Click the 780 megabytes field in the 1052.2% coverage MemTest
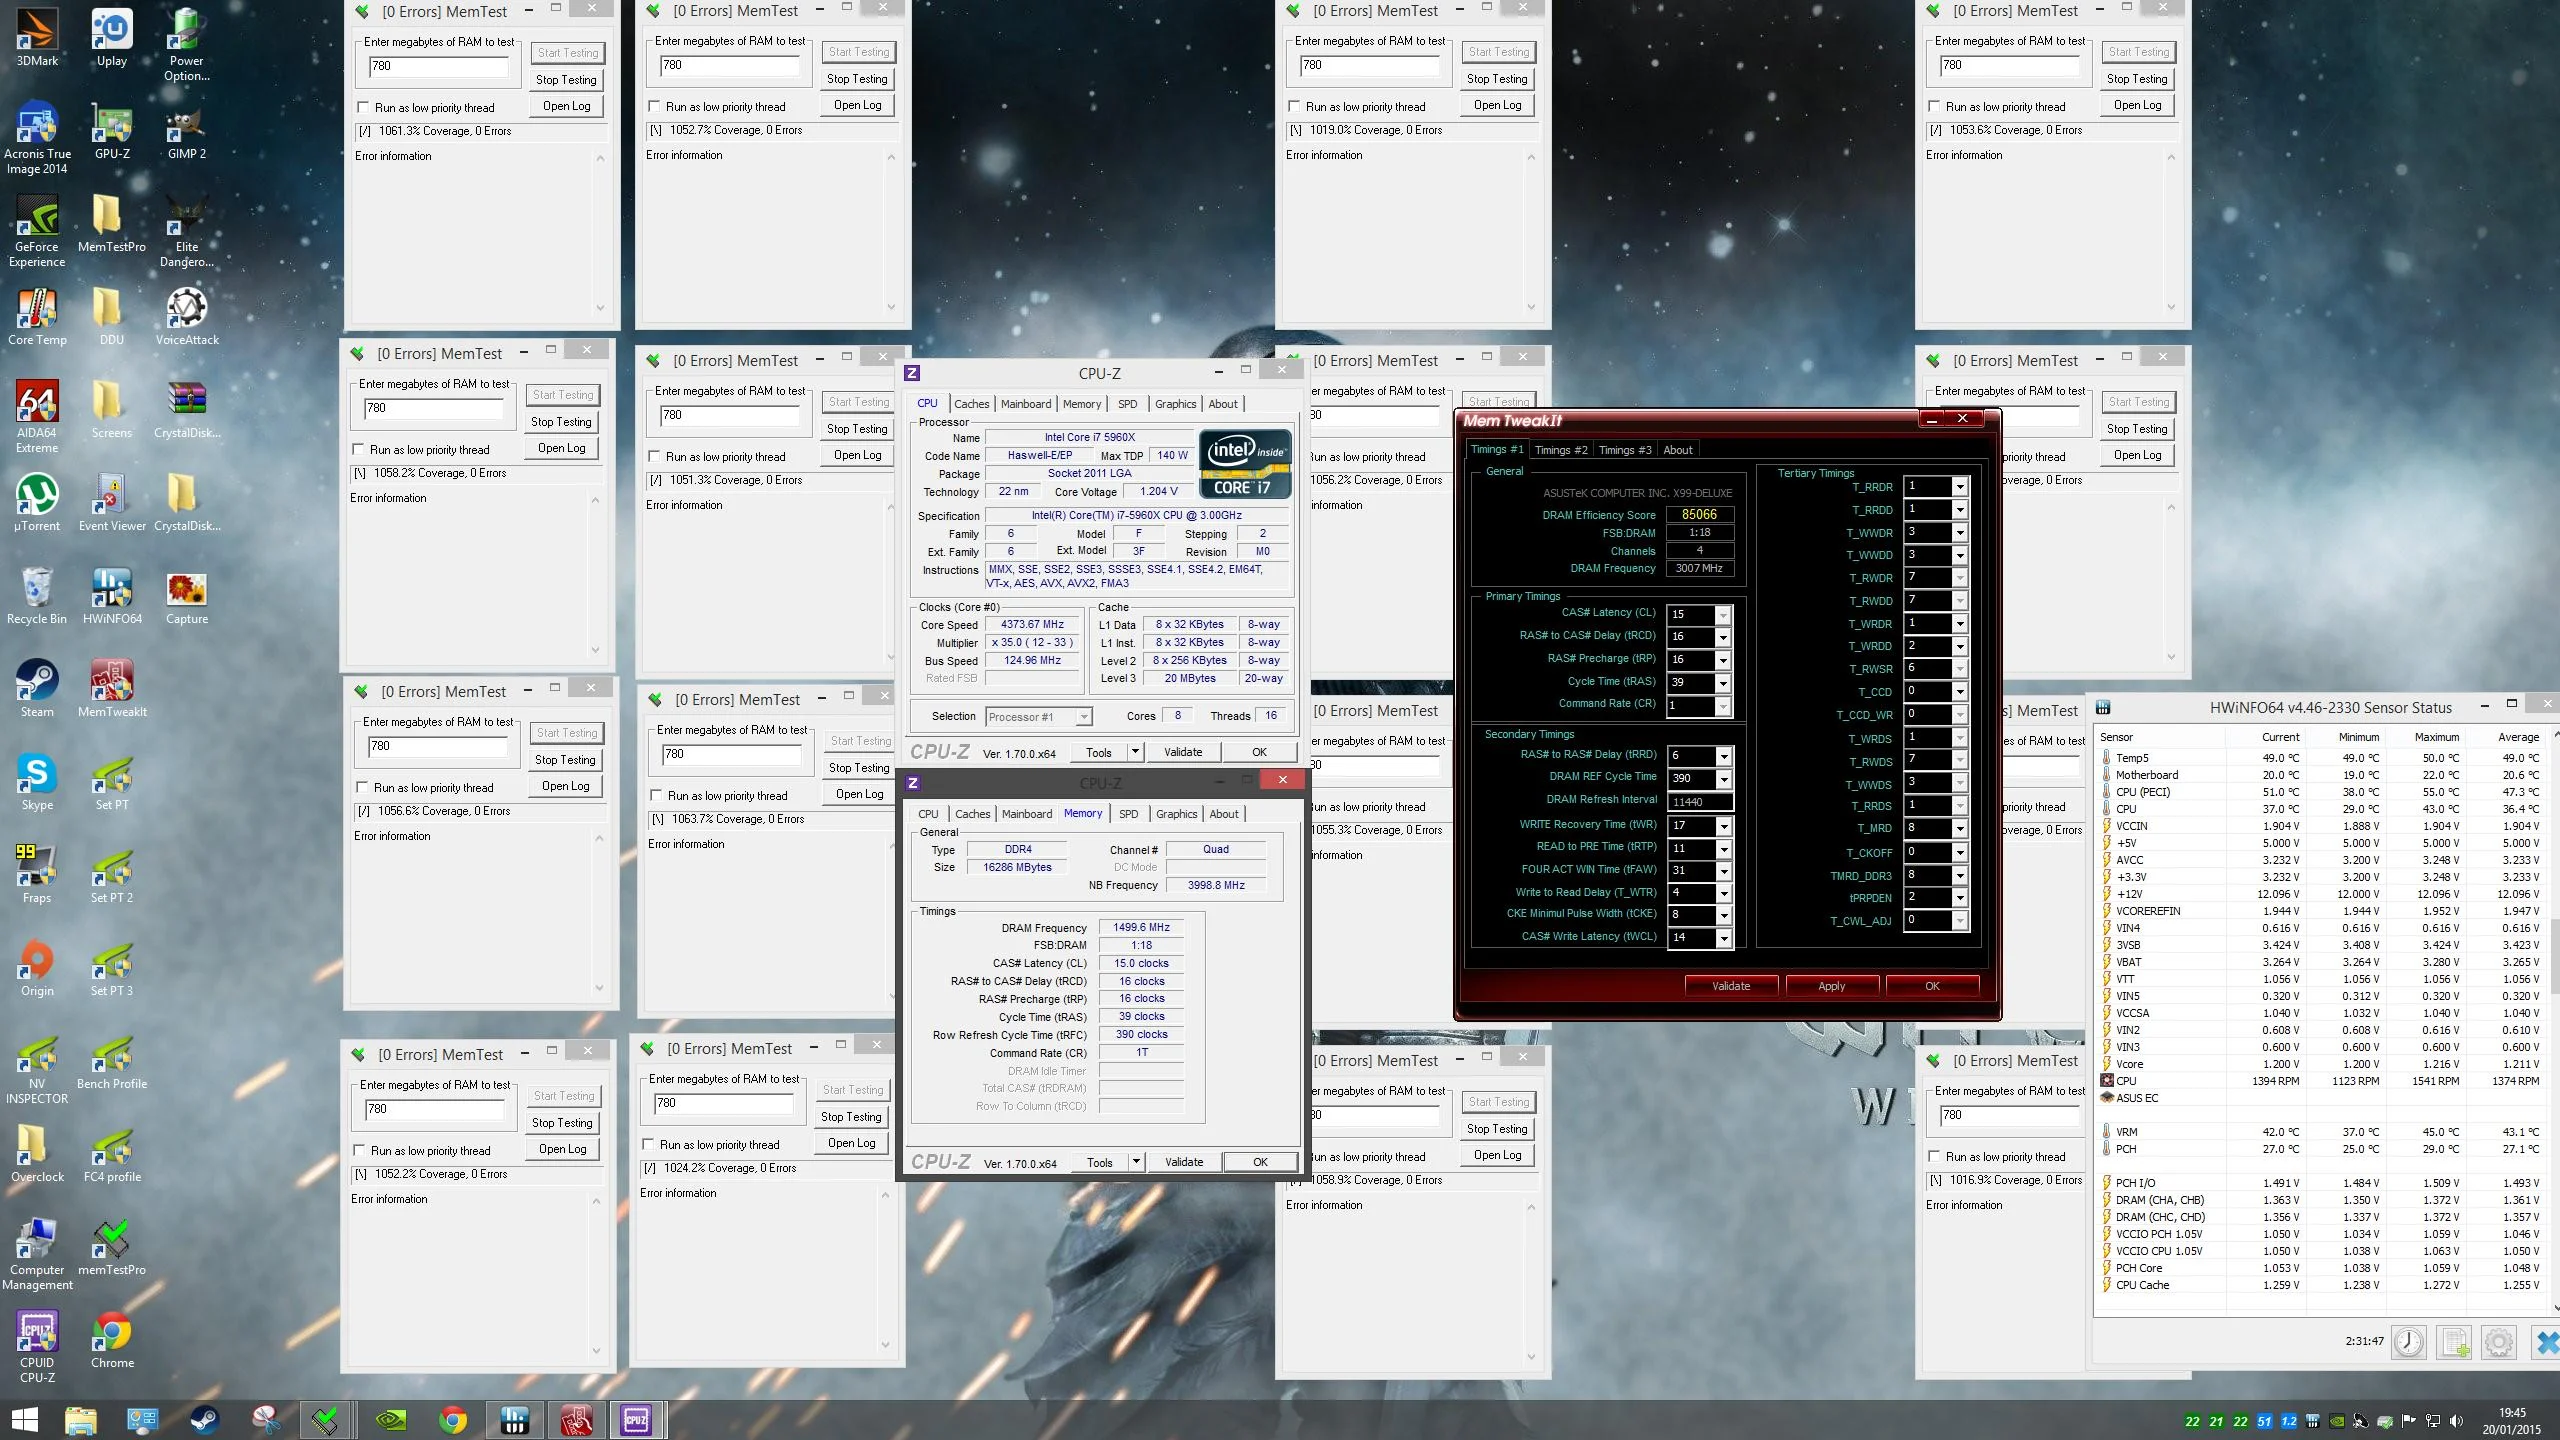 click(434, 1109)
